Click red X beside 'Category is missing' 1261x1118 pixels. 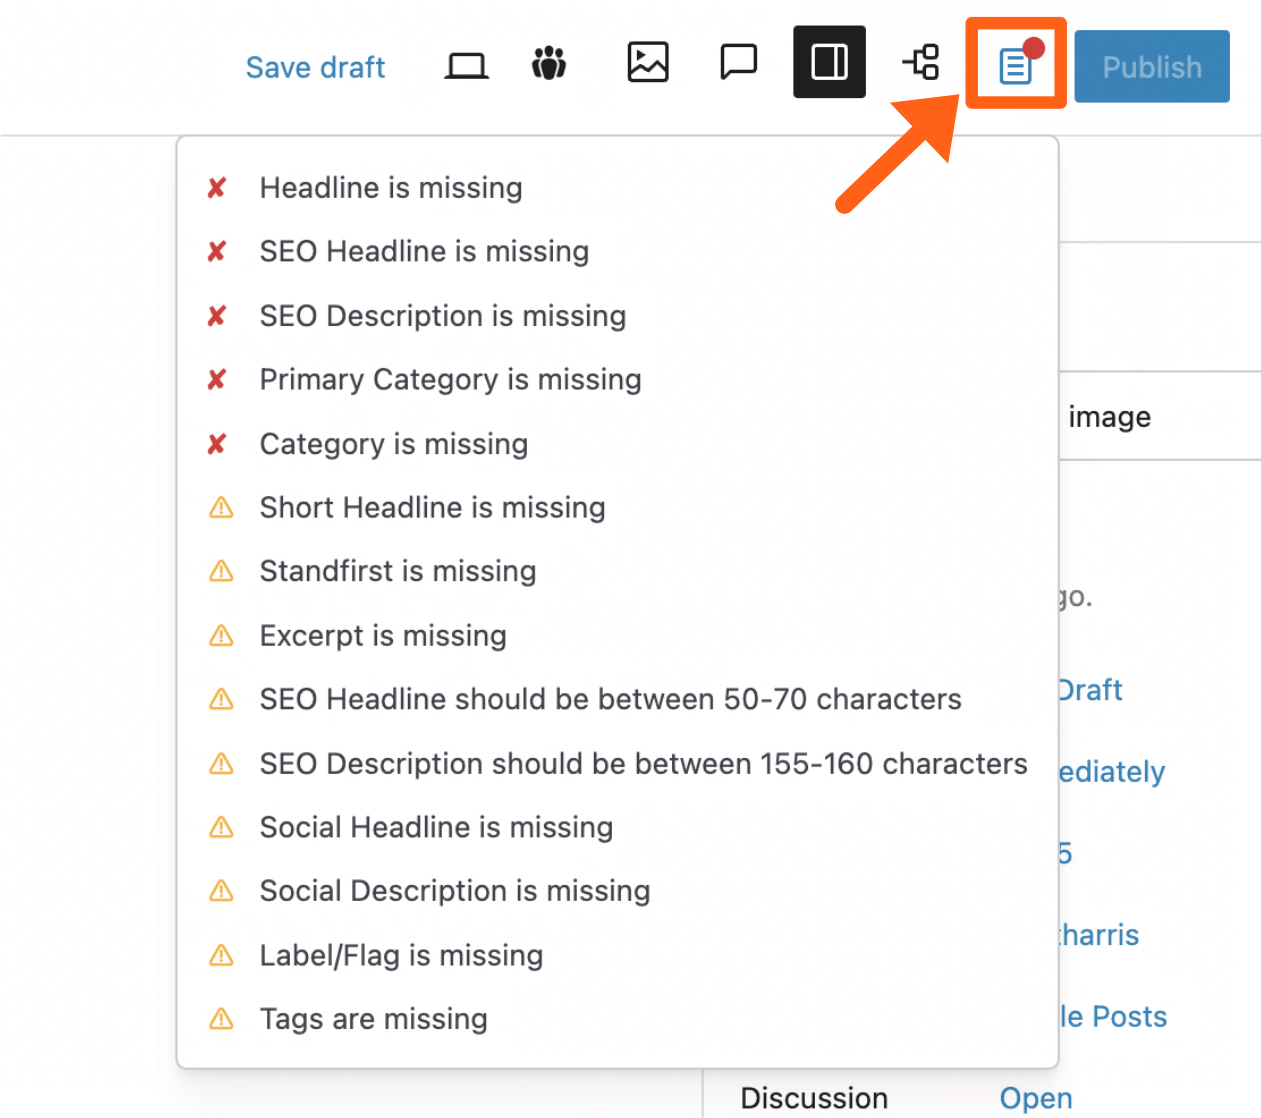point(217,444)
